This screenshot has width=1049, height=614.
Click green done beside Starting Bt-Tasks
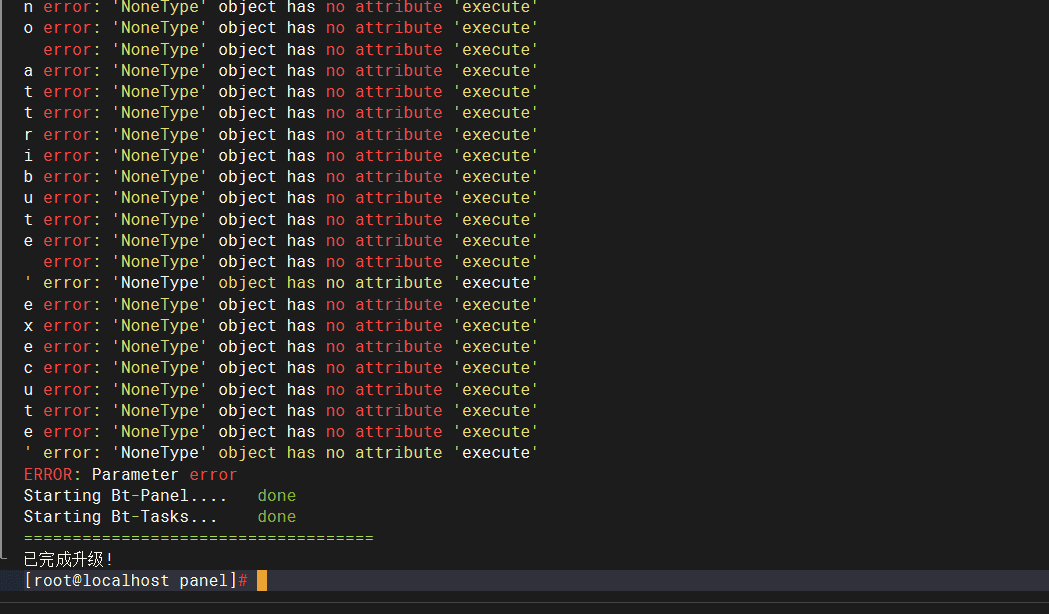click(x=276, y=517)
